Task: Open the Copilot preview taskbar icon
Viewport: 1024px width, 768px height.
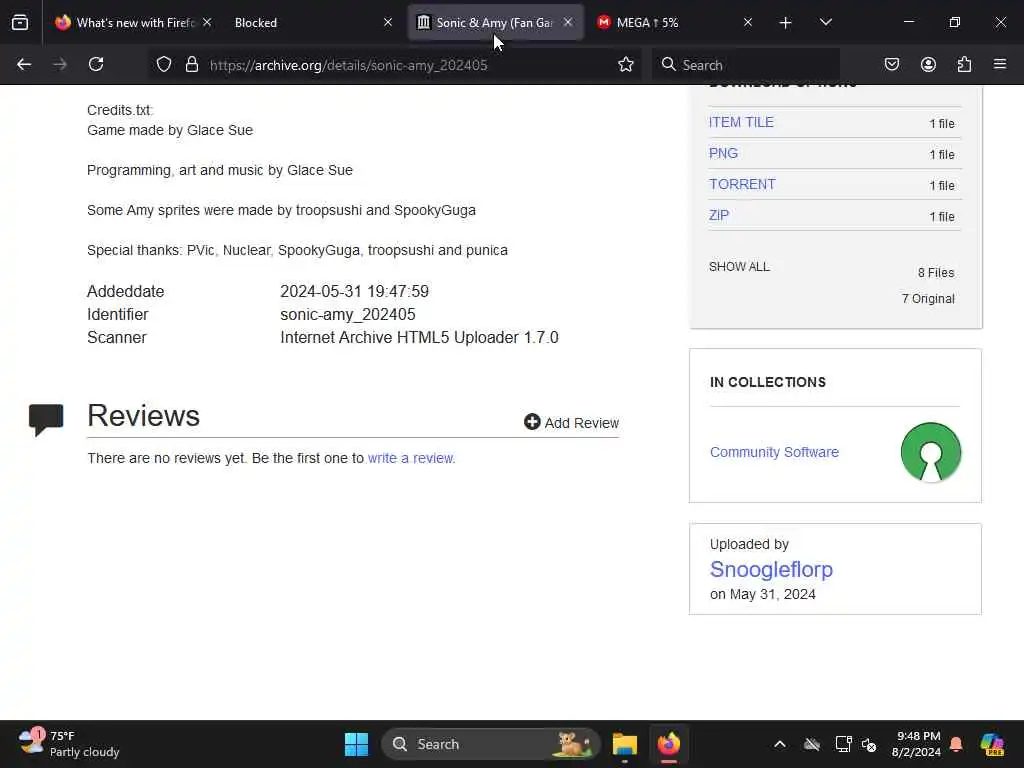Action: click(992, 744)
